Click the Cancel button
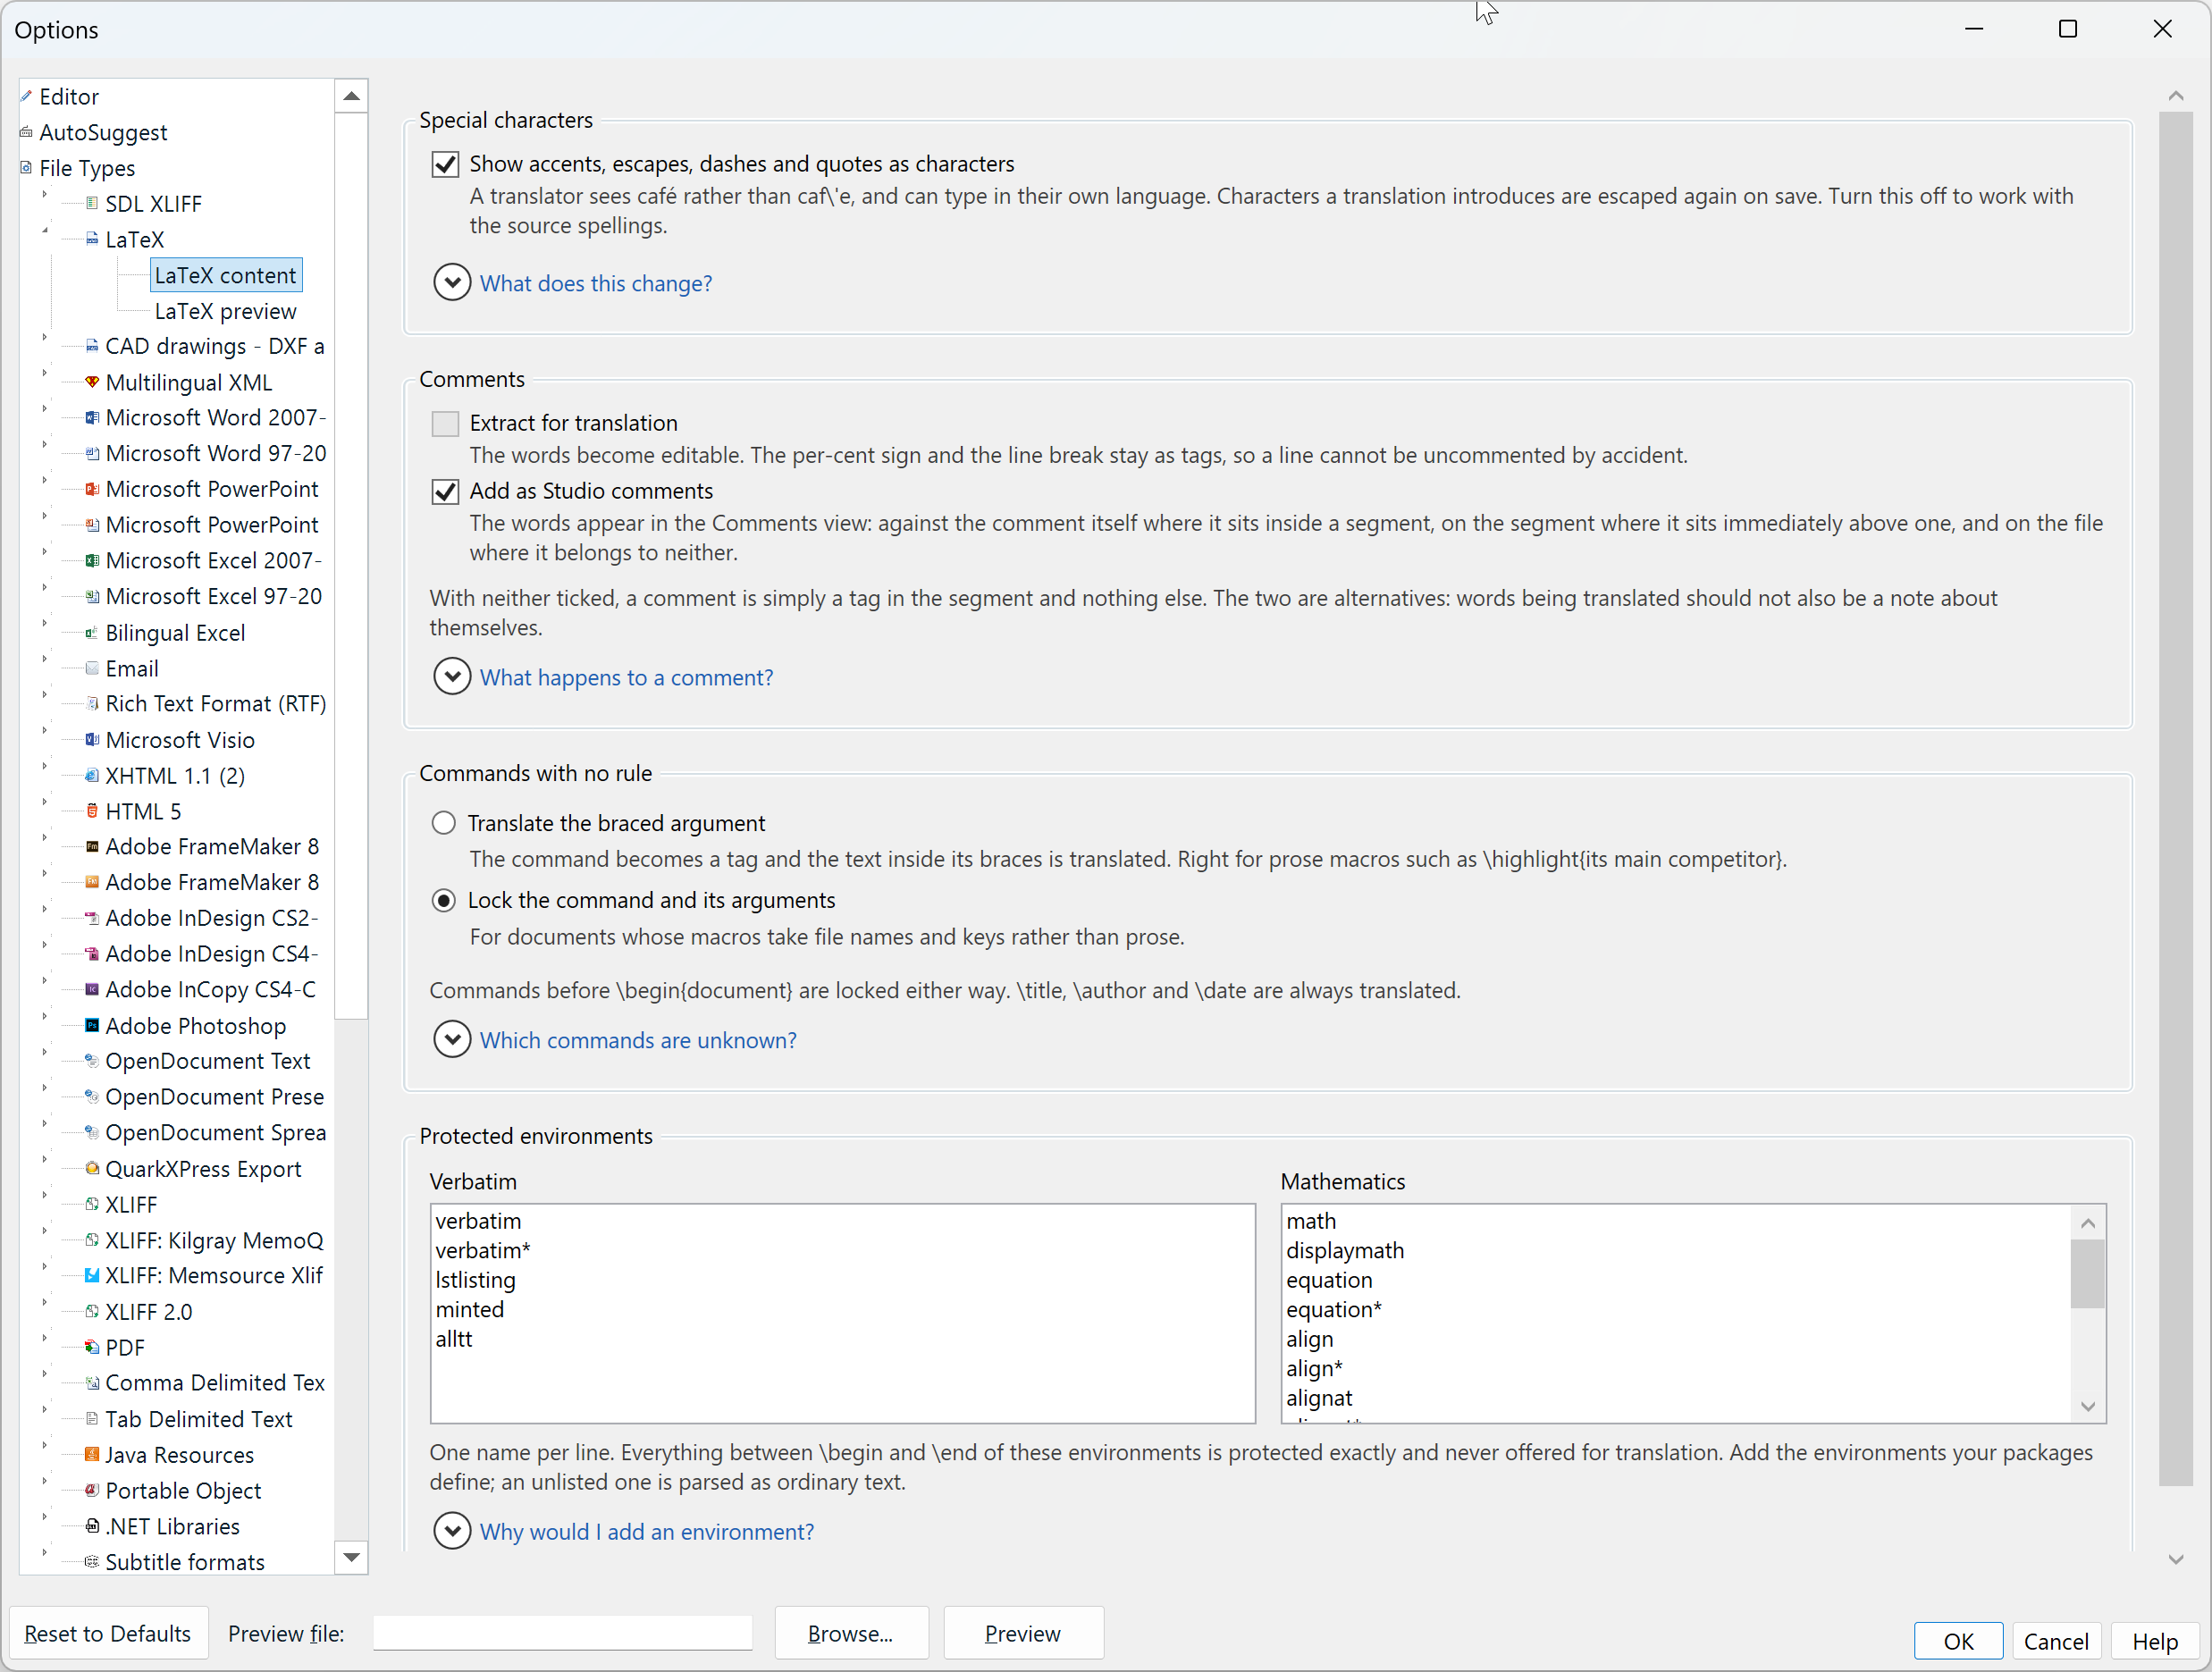 [2056, 1641]
